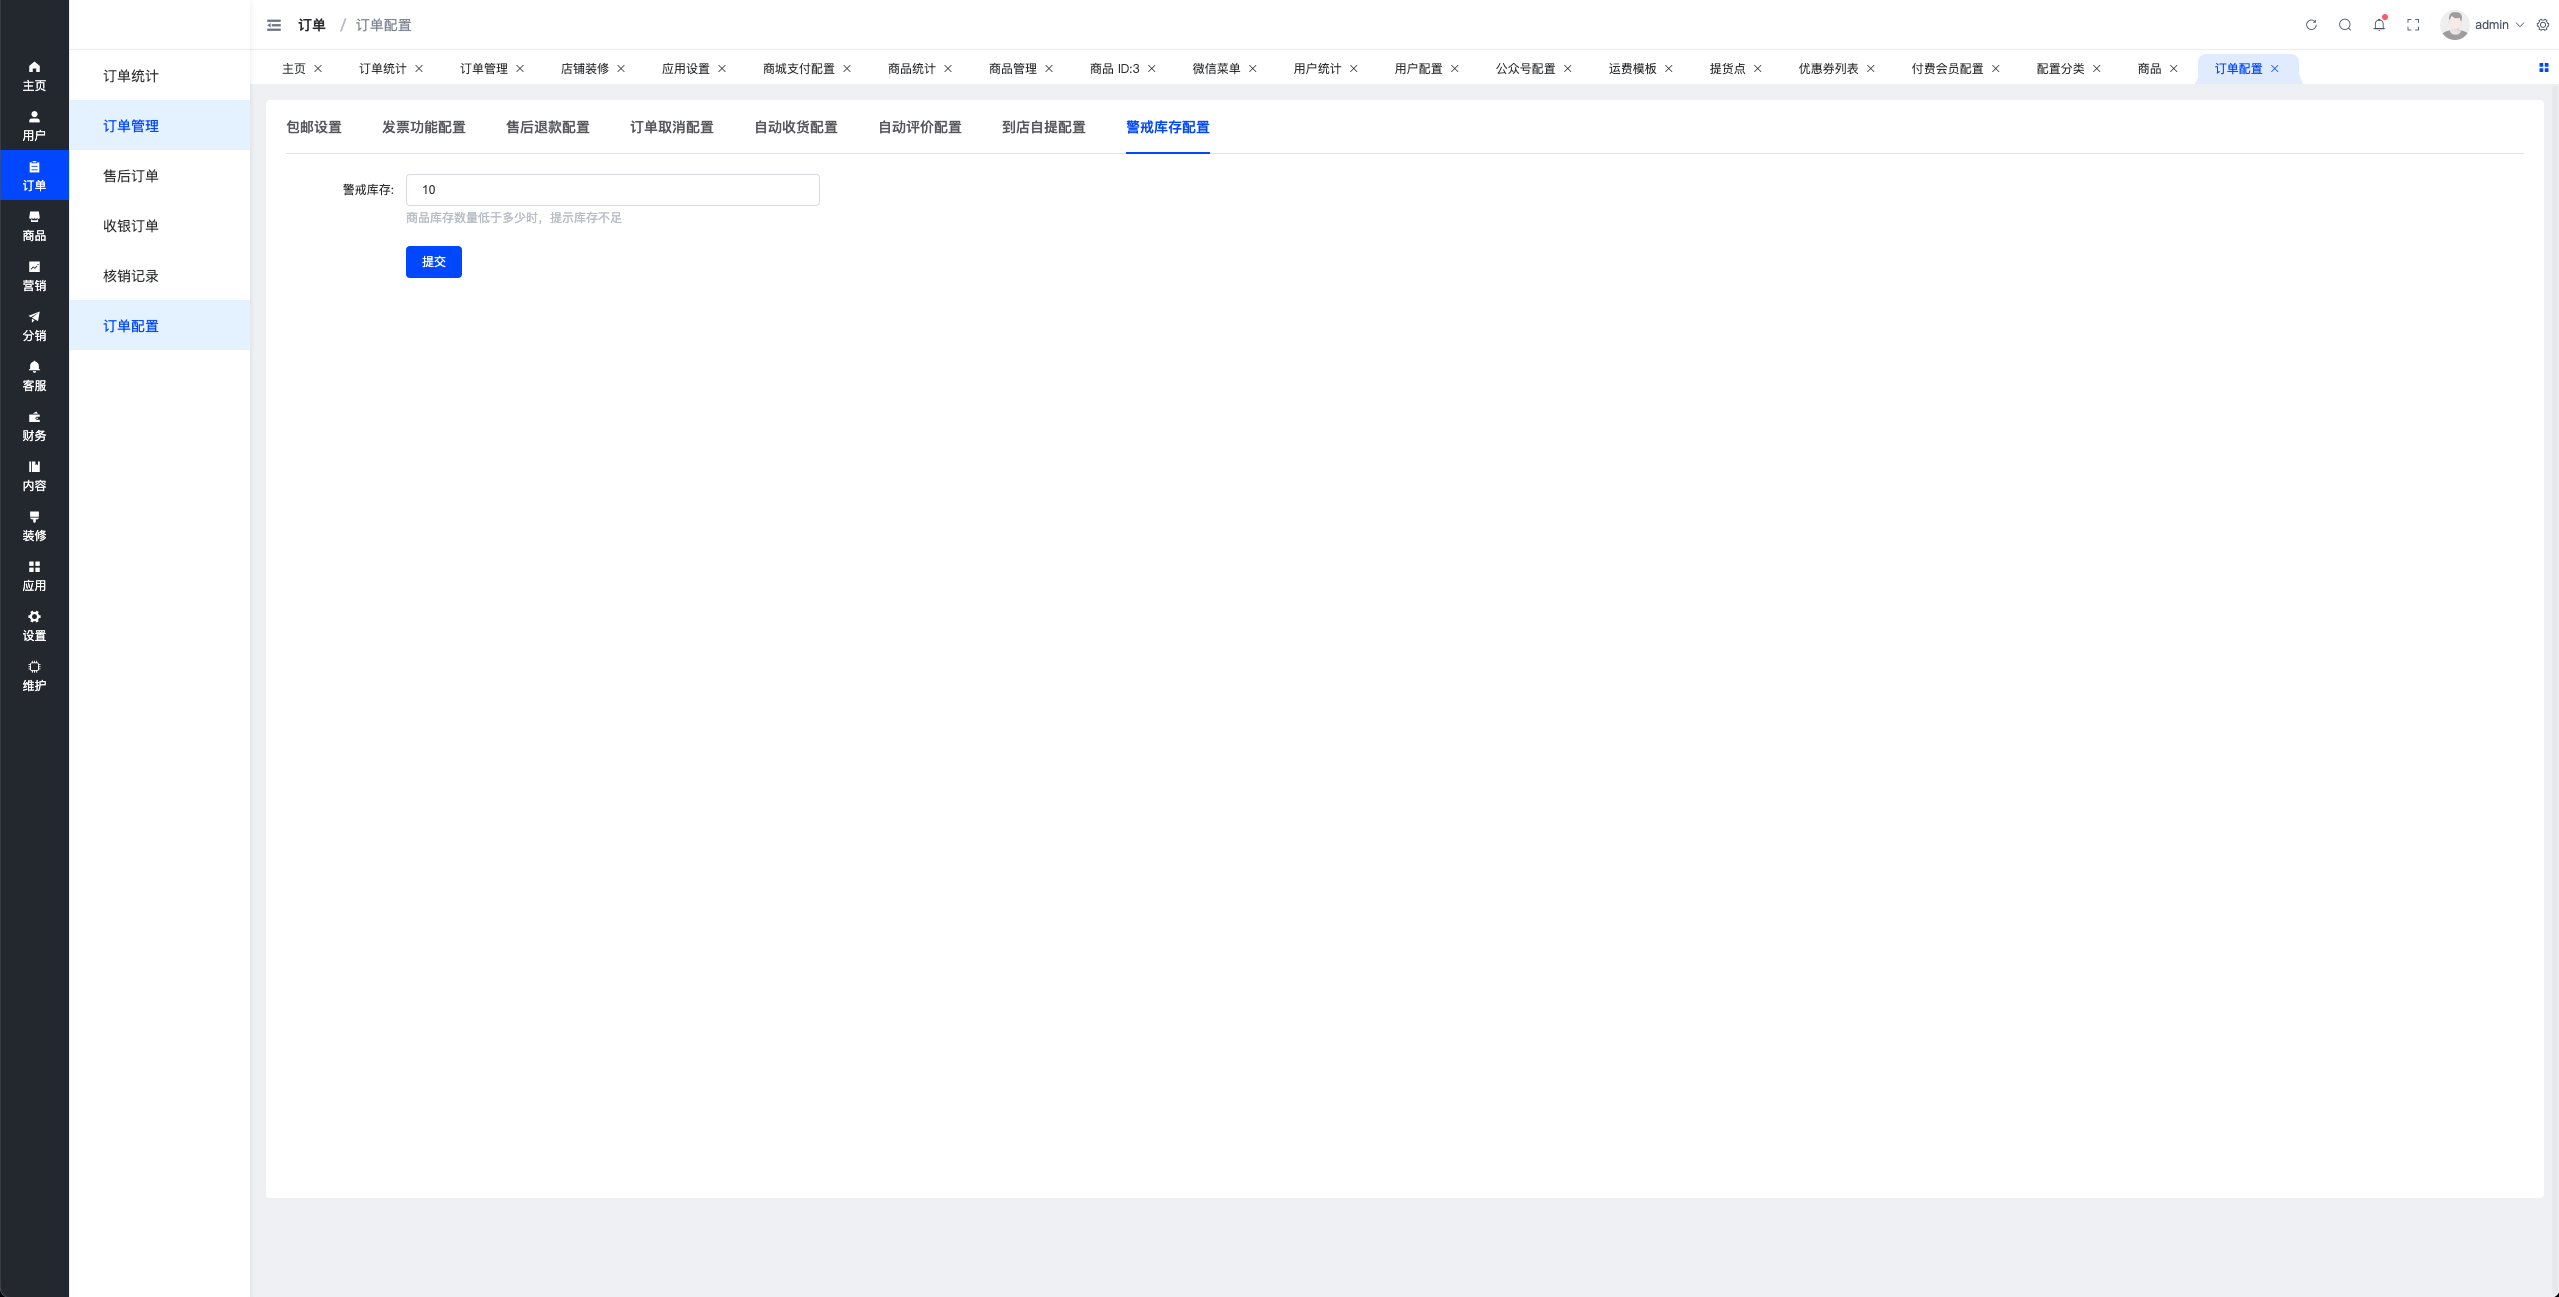Viewport: 2559px width, 1297px height.
Task: Switch to the 提货点 page tab
Action: 1728,68
